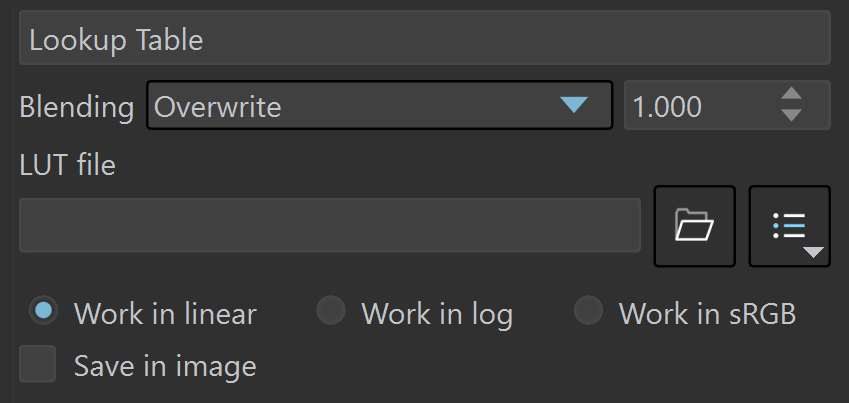
Task: Click the "Work in linear" label text
Action: 165,313
